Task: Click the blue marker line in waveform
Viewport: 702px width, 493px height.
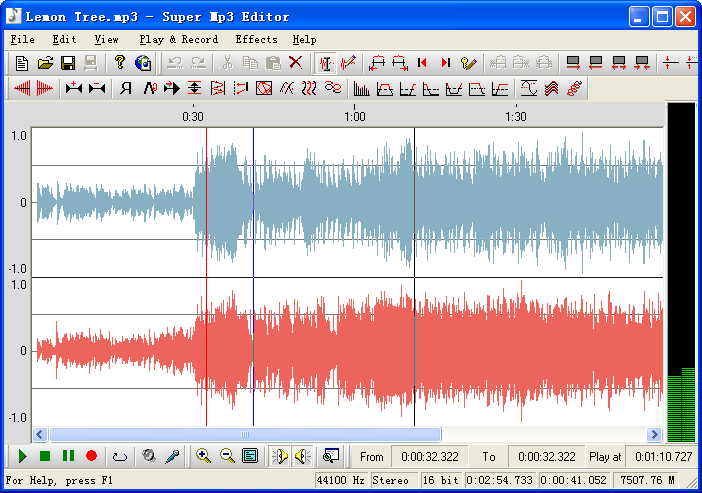Action: click(253, 277)
